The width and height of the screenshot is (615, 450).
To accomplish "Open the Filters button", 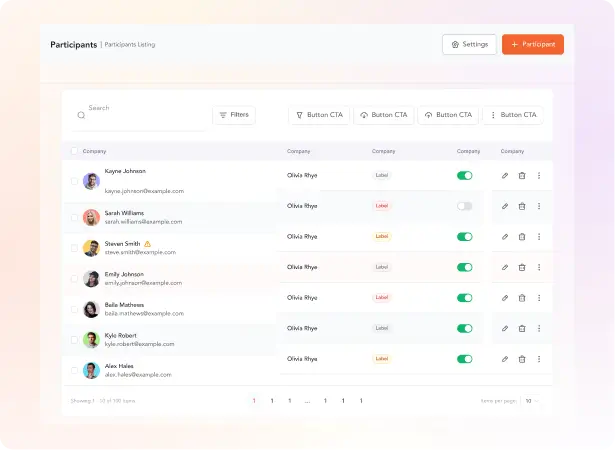I will [x=234, y=115].
